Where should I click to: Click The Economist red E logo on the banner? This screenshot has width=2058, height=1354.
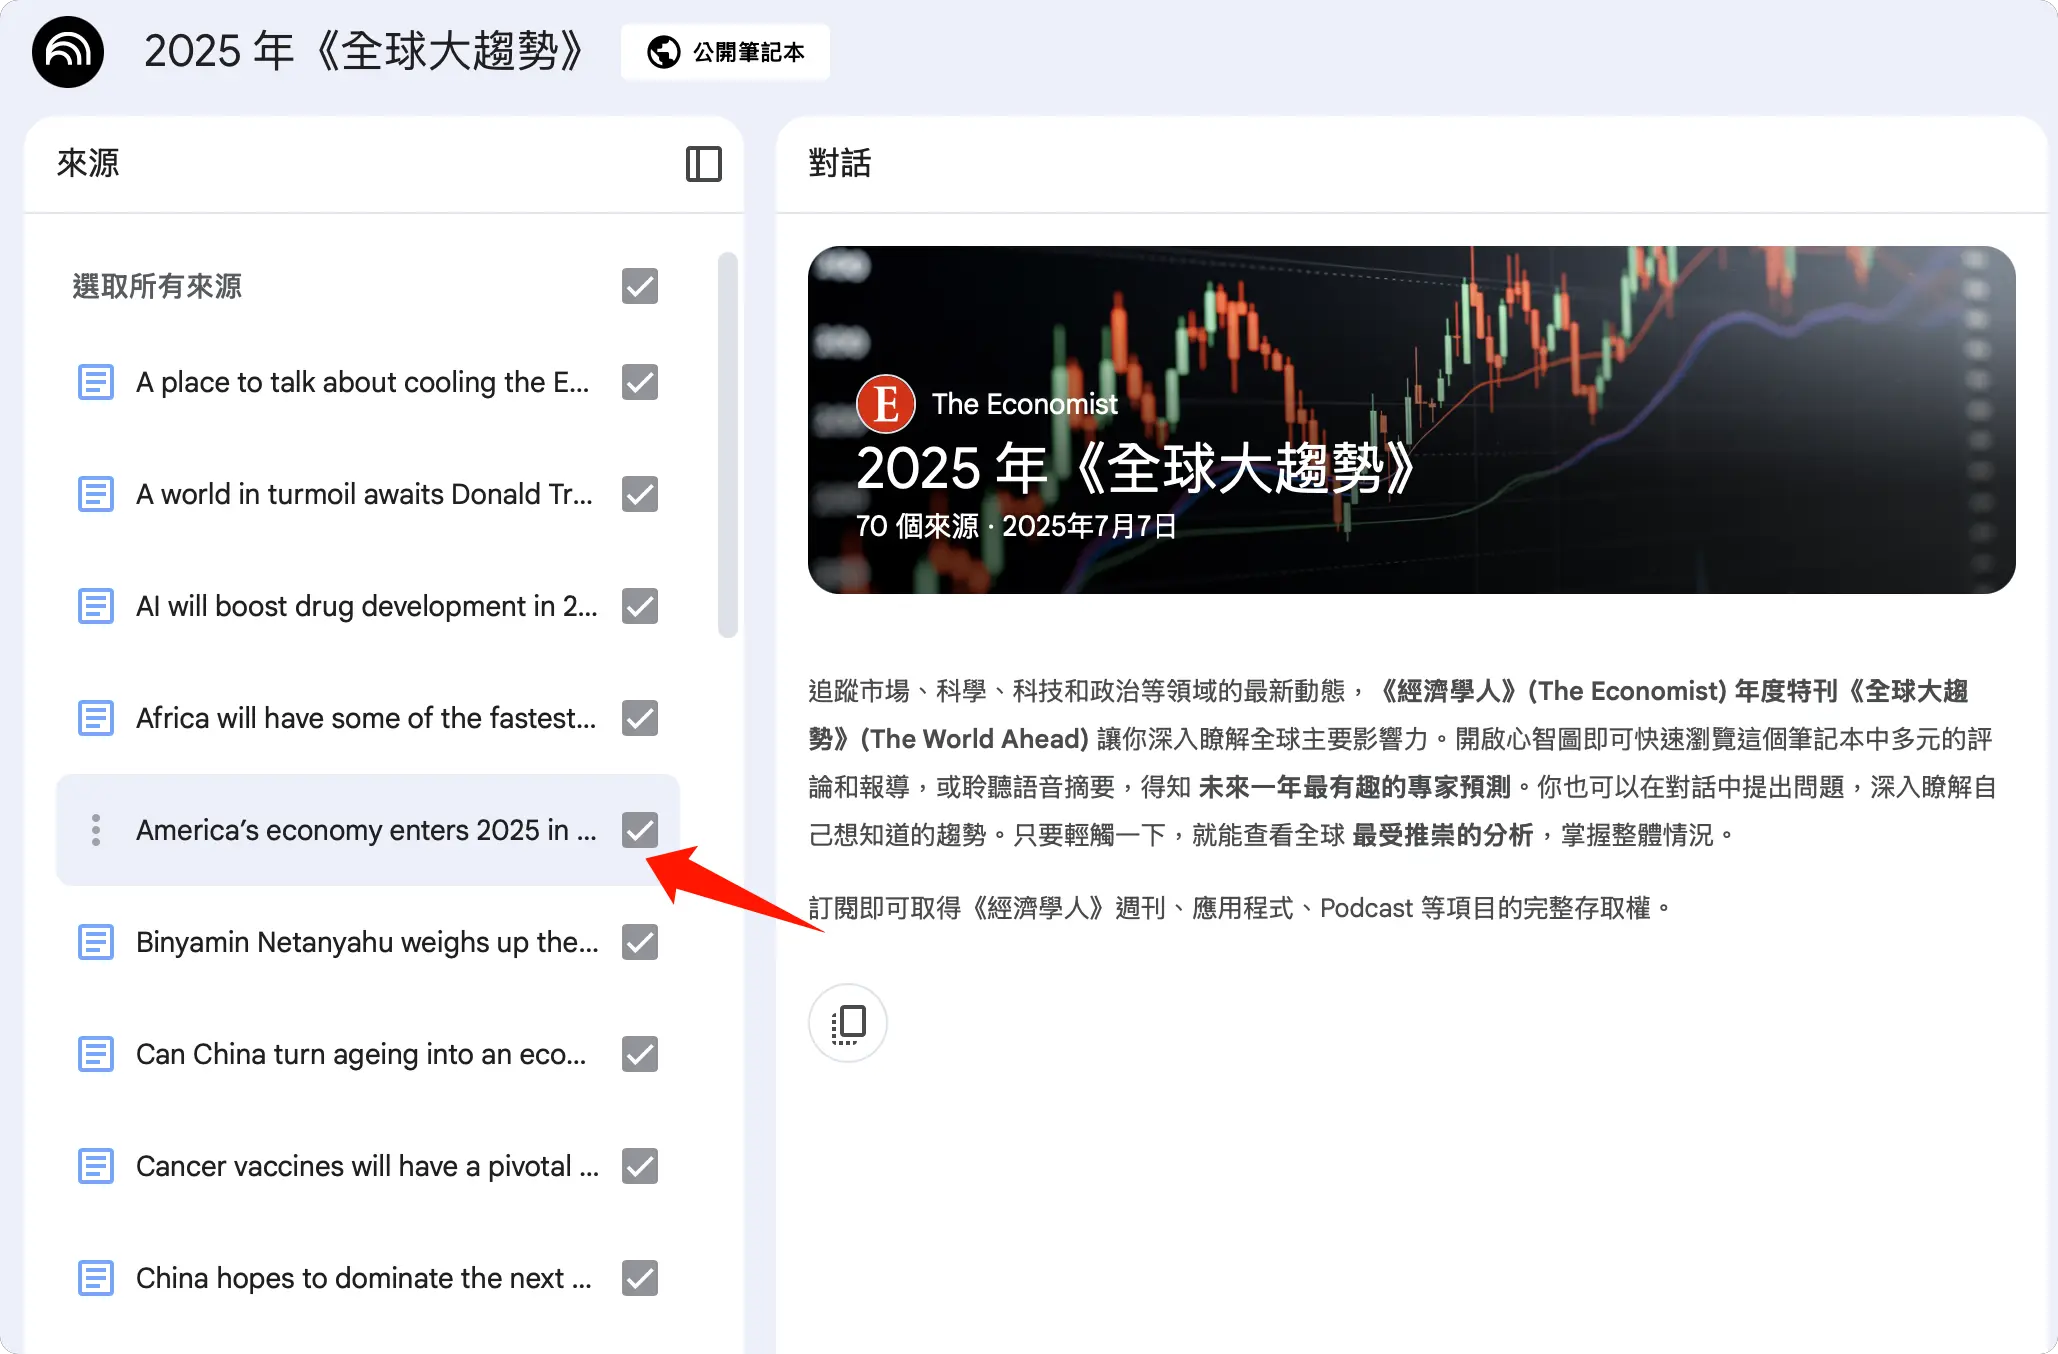pyautogui.click(x=886, y=404)
